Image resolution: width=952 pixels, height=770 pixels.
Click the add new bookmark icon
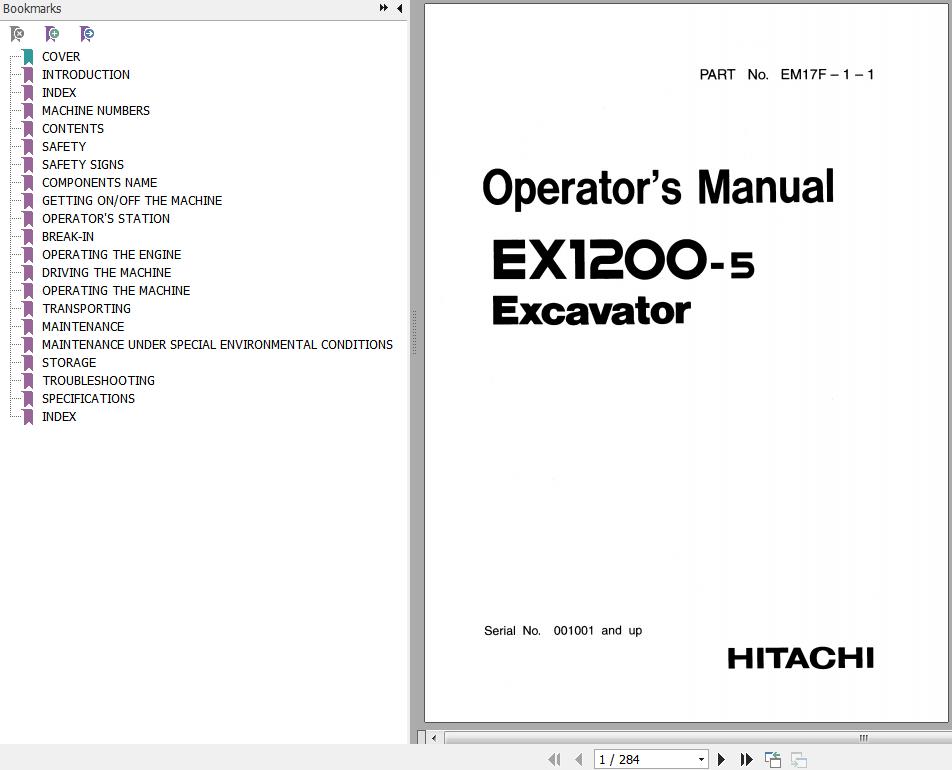(52, 34)
